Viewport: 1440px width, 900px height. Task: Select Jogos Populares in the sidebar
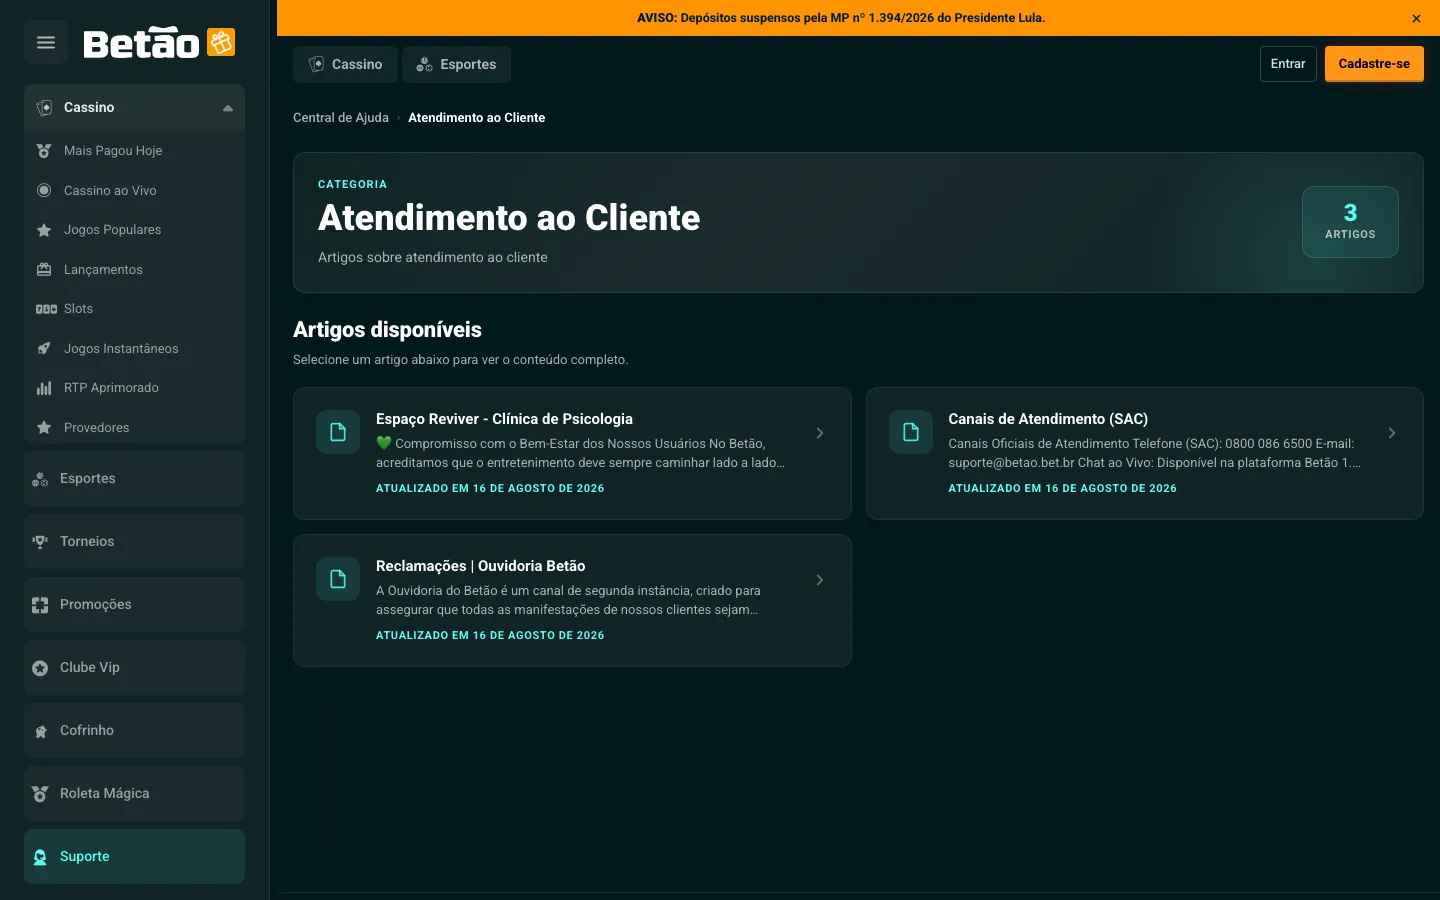coord(134,230)
